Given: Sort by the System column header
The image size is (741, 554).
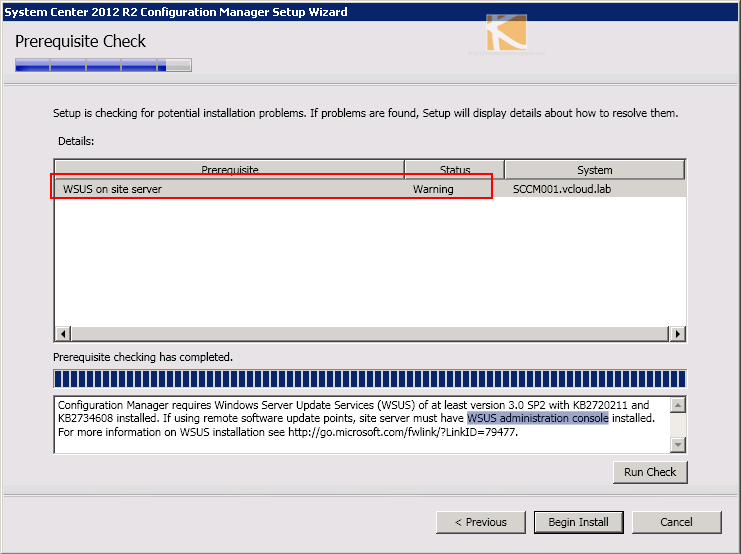Looking at the screenshot, I should [595, 170].
